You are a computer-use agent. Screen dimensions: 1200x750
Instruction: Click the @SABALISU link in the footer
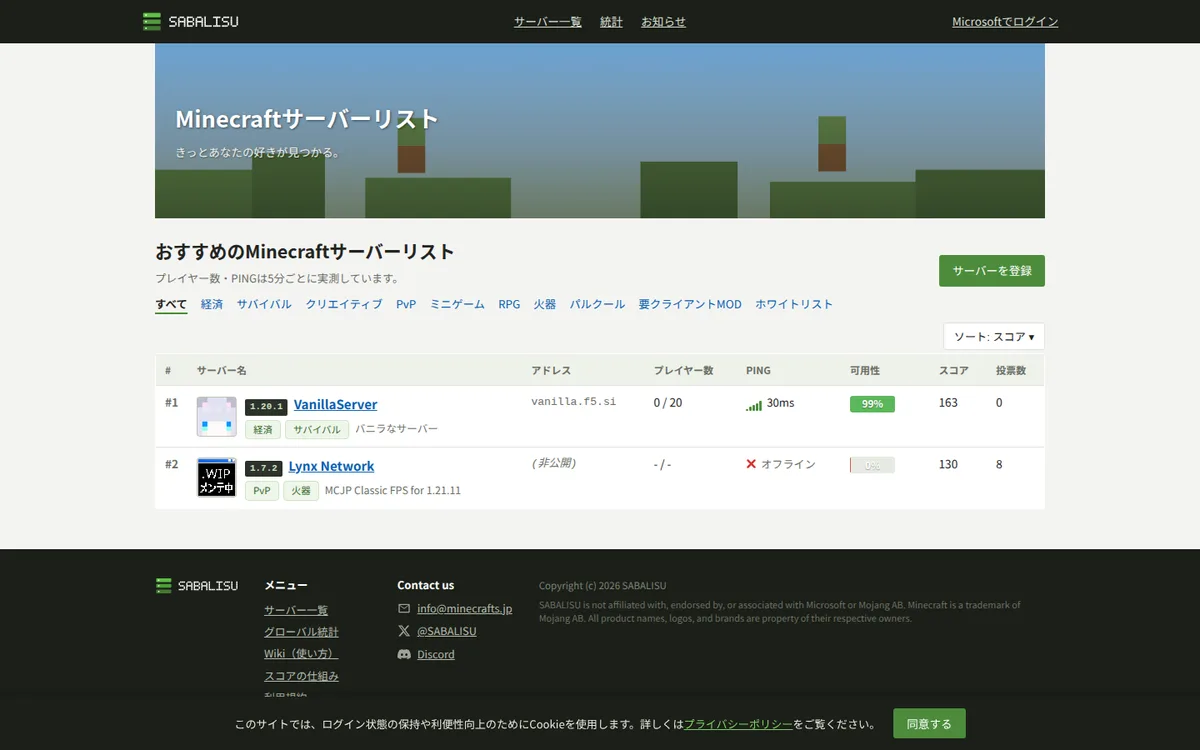(x=447, y=631)
